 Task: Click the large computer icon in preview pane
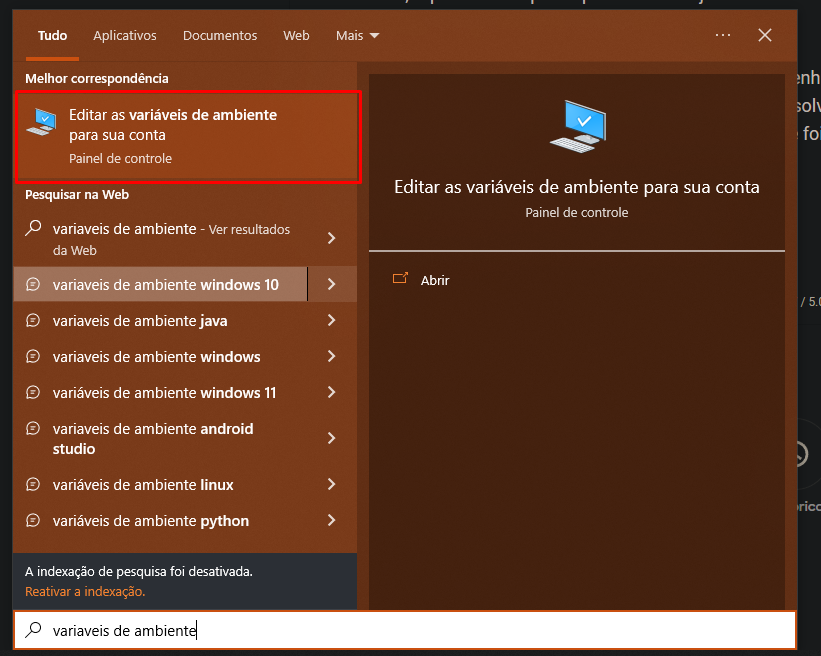[x=578, y=126]
